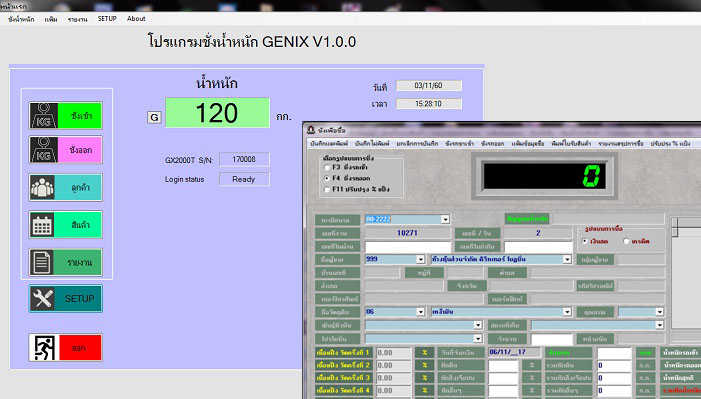Open the แฟ้ม menu in the main window
This screenshot has width=701, height=399.
(51, 19)
